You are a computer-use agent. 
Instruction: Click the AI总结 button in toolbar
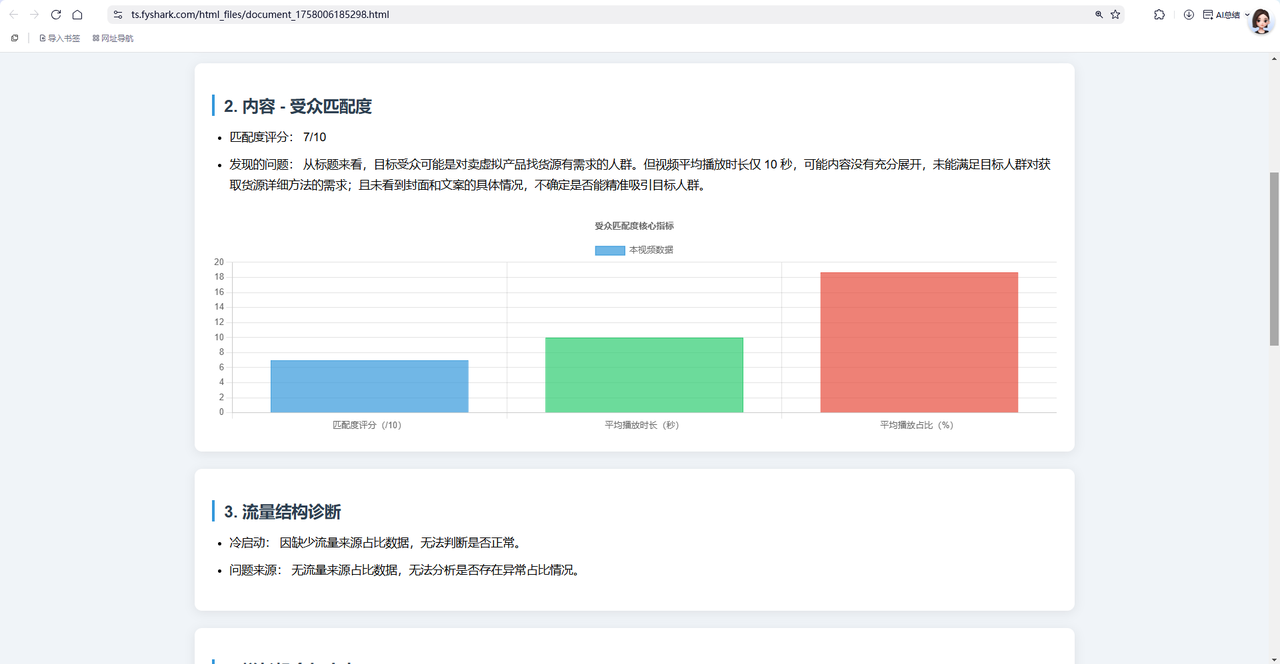[x=1221, y=15]
